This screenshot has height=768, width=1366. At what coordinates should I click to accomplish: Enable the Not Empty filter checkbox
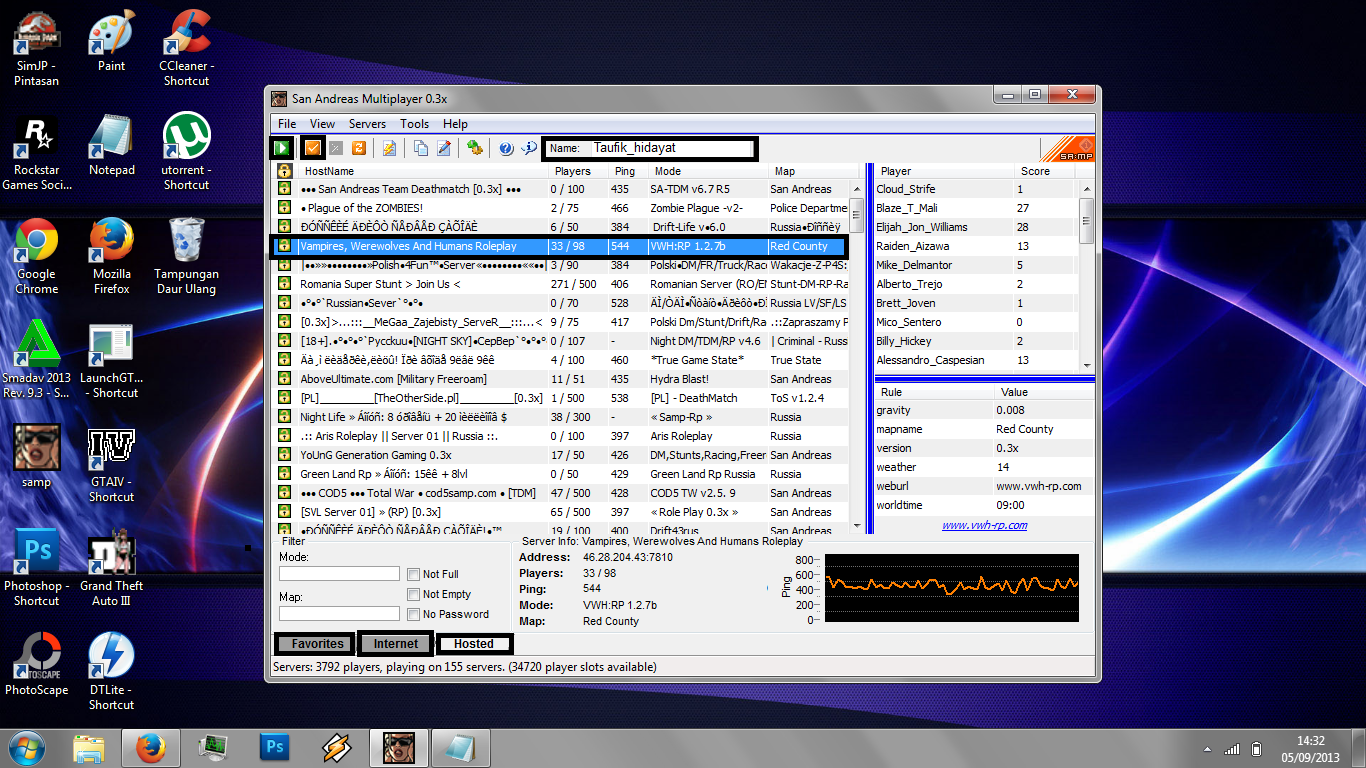[x=414, y=594]
